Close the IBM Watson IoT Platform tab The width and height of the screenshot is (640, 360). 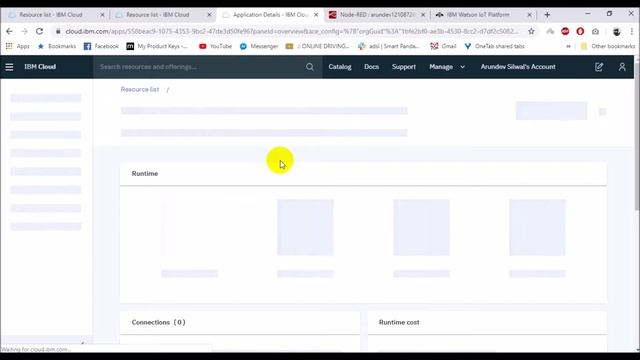(x=529, y=15)
